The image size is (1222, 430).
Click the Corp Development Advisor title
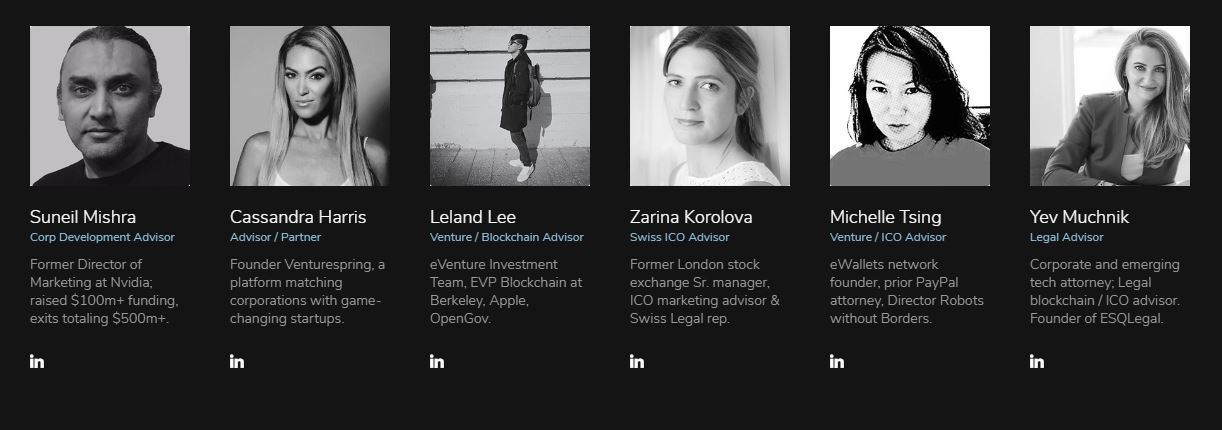tap(102, 238)
